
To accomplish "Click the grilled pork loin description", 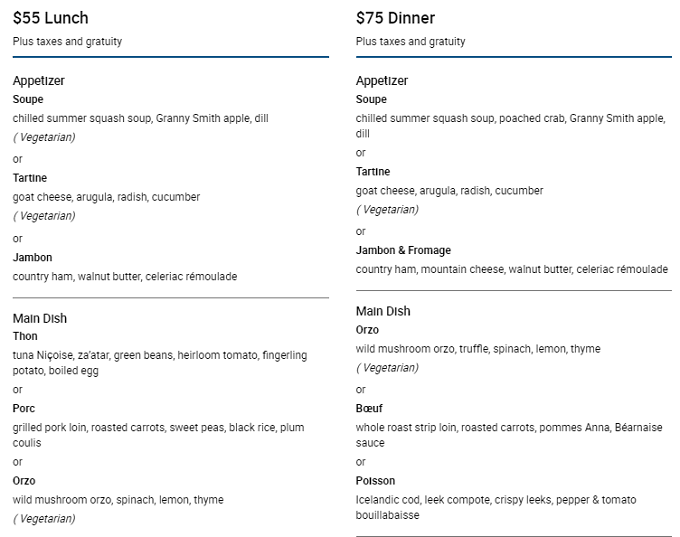I will [x=158, y=435].
